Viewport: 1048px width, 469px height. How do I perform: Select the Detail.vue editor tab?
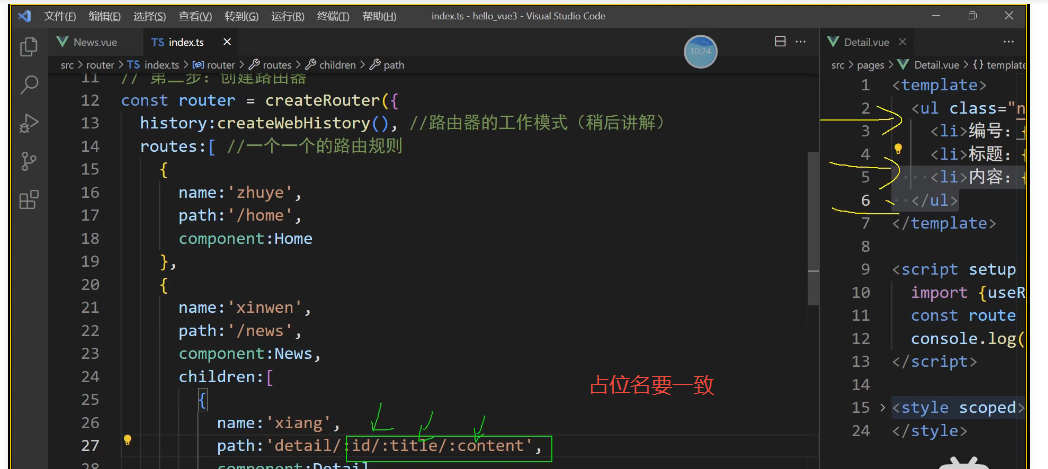[866, 42]
